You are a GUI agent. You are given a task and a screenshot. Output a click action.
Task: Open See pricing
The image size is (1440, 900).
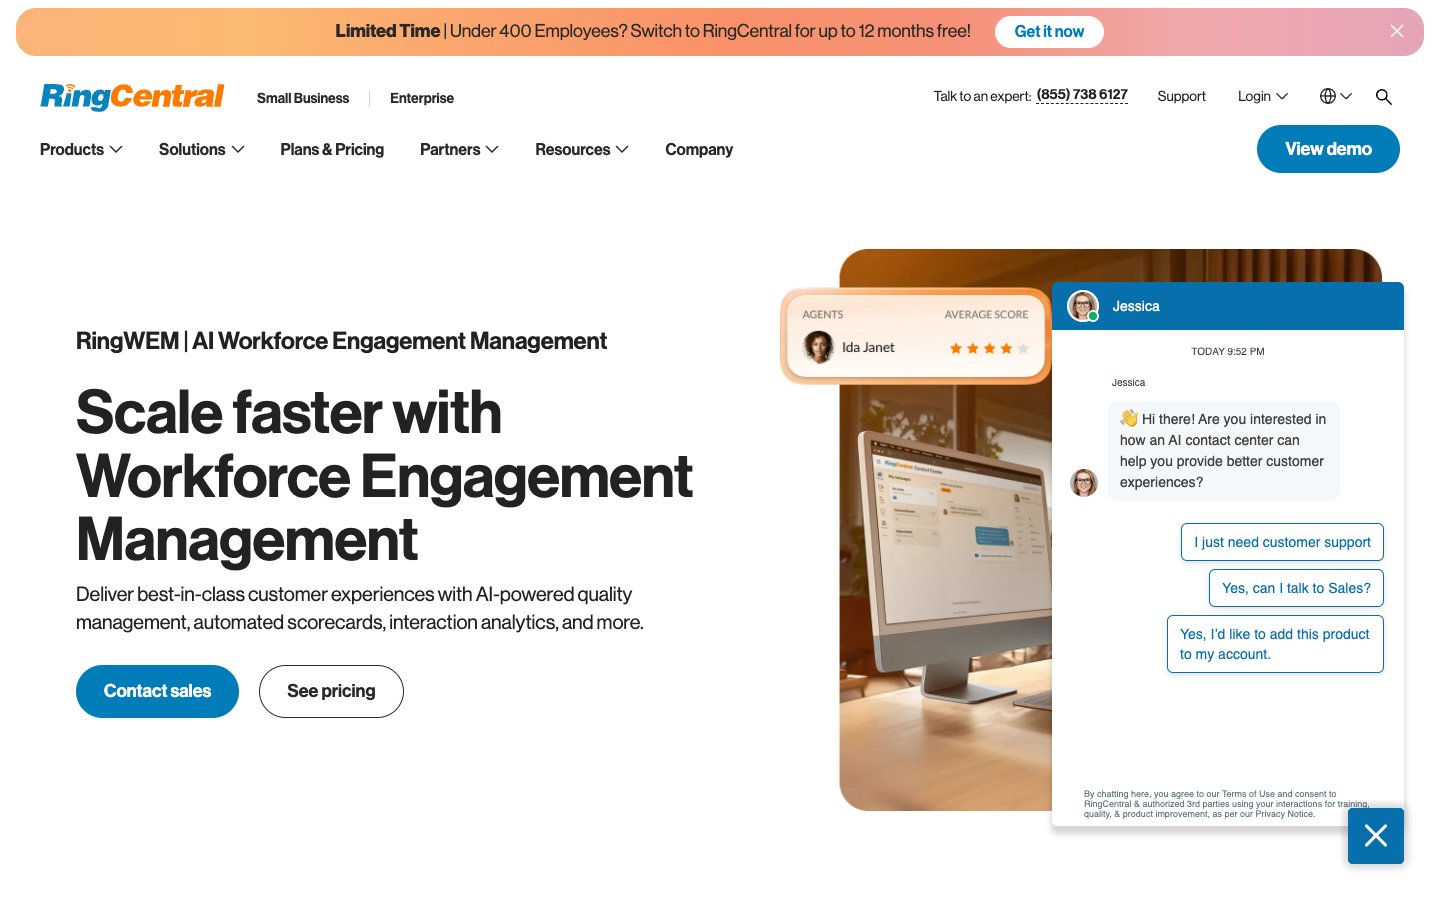pyautogui.click(x=331, y=691)
